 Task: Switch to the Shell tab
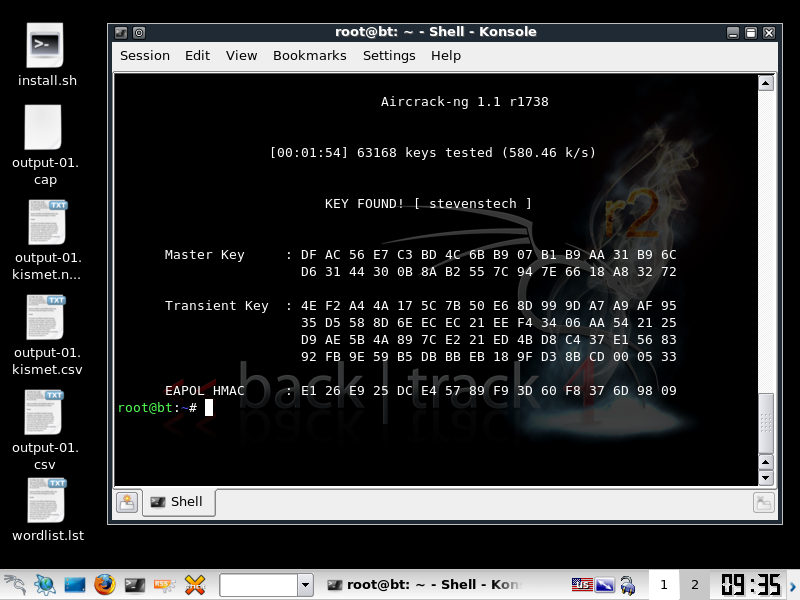tap(178, 502)
